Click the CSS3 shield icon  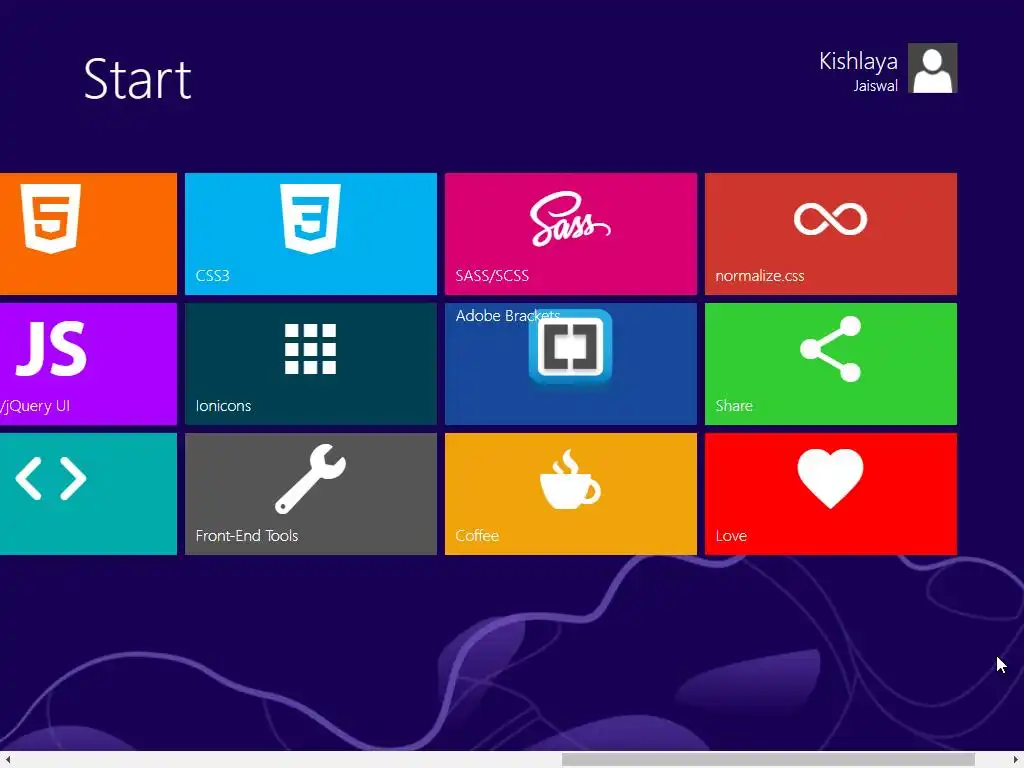pyautogui.click(x=310, y=218)
